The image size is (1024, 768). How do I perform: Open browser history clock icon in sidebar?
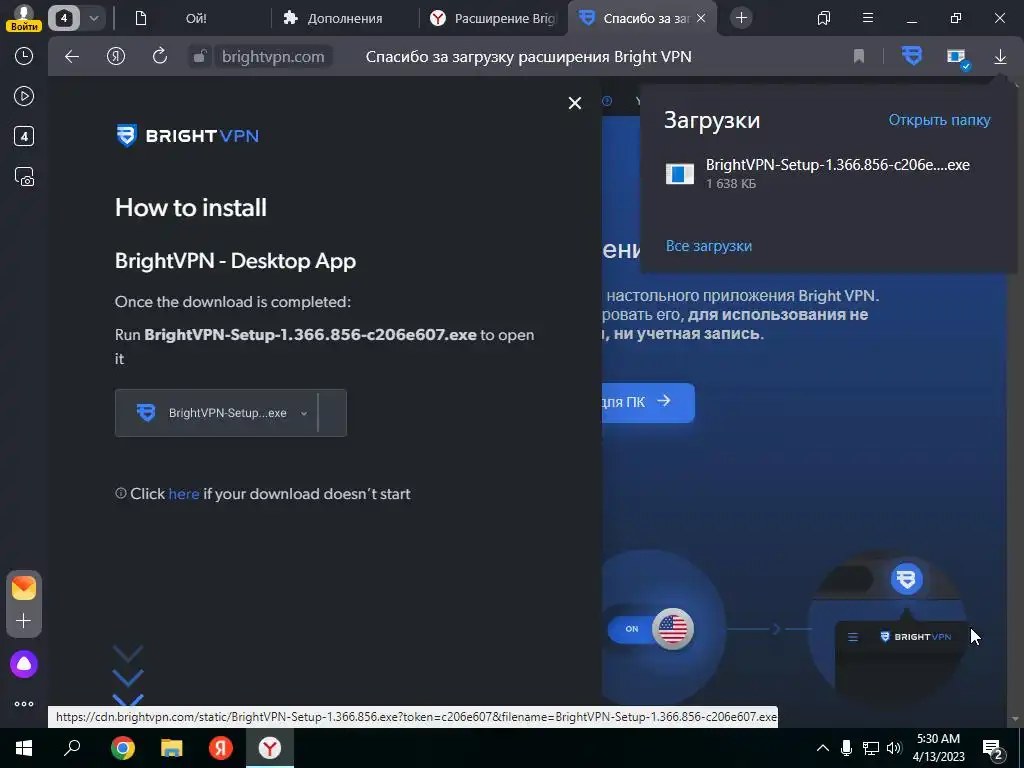point(24,56)
